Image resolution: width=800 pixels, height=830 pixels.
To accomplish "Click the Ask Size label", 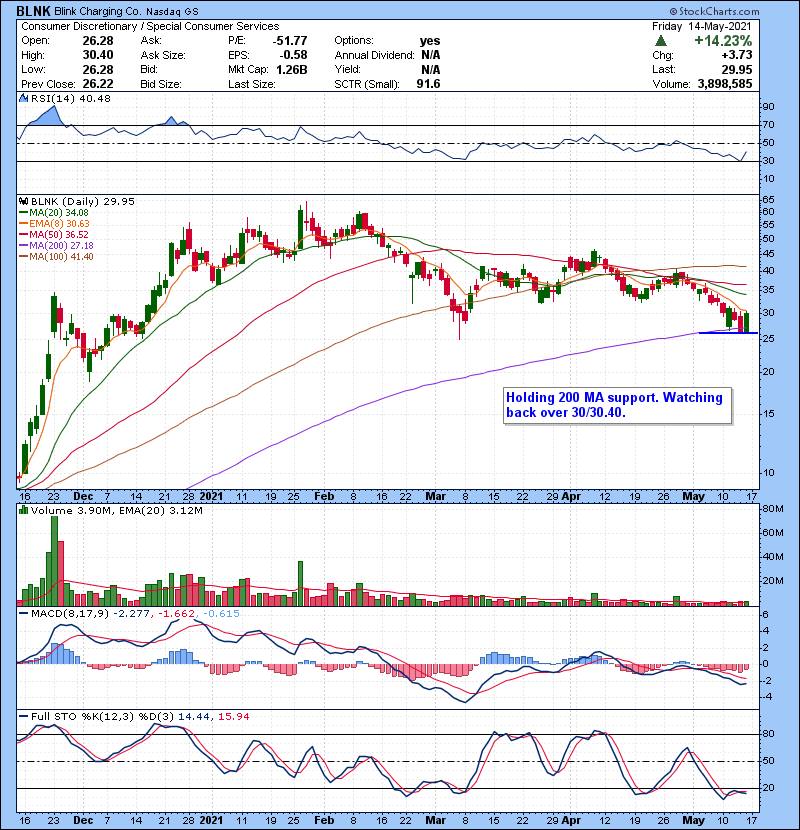I will (163, 55).
